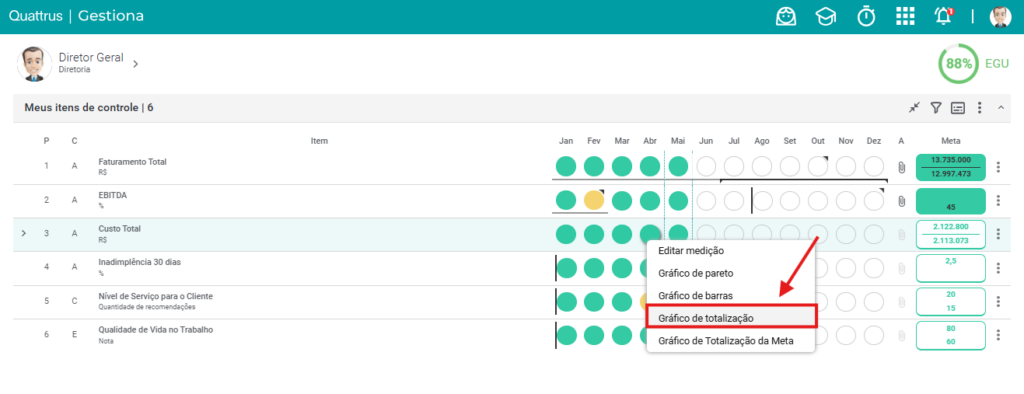Click the Faturamento Total meta box 13.735.000
This screenshot has width=1024, height=394.
click(x=951, y=167)
